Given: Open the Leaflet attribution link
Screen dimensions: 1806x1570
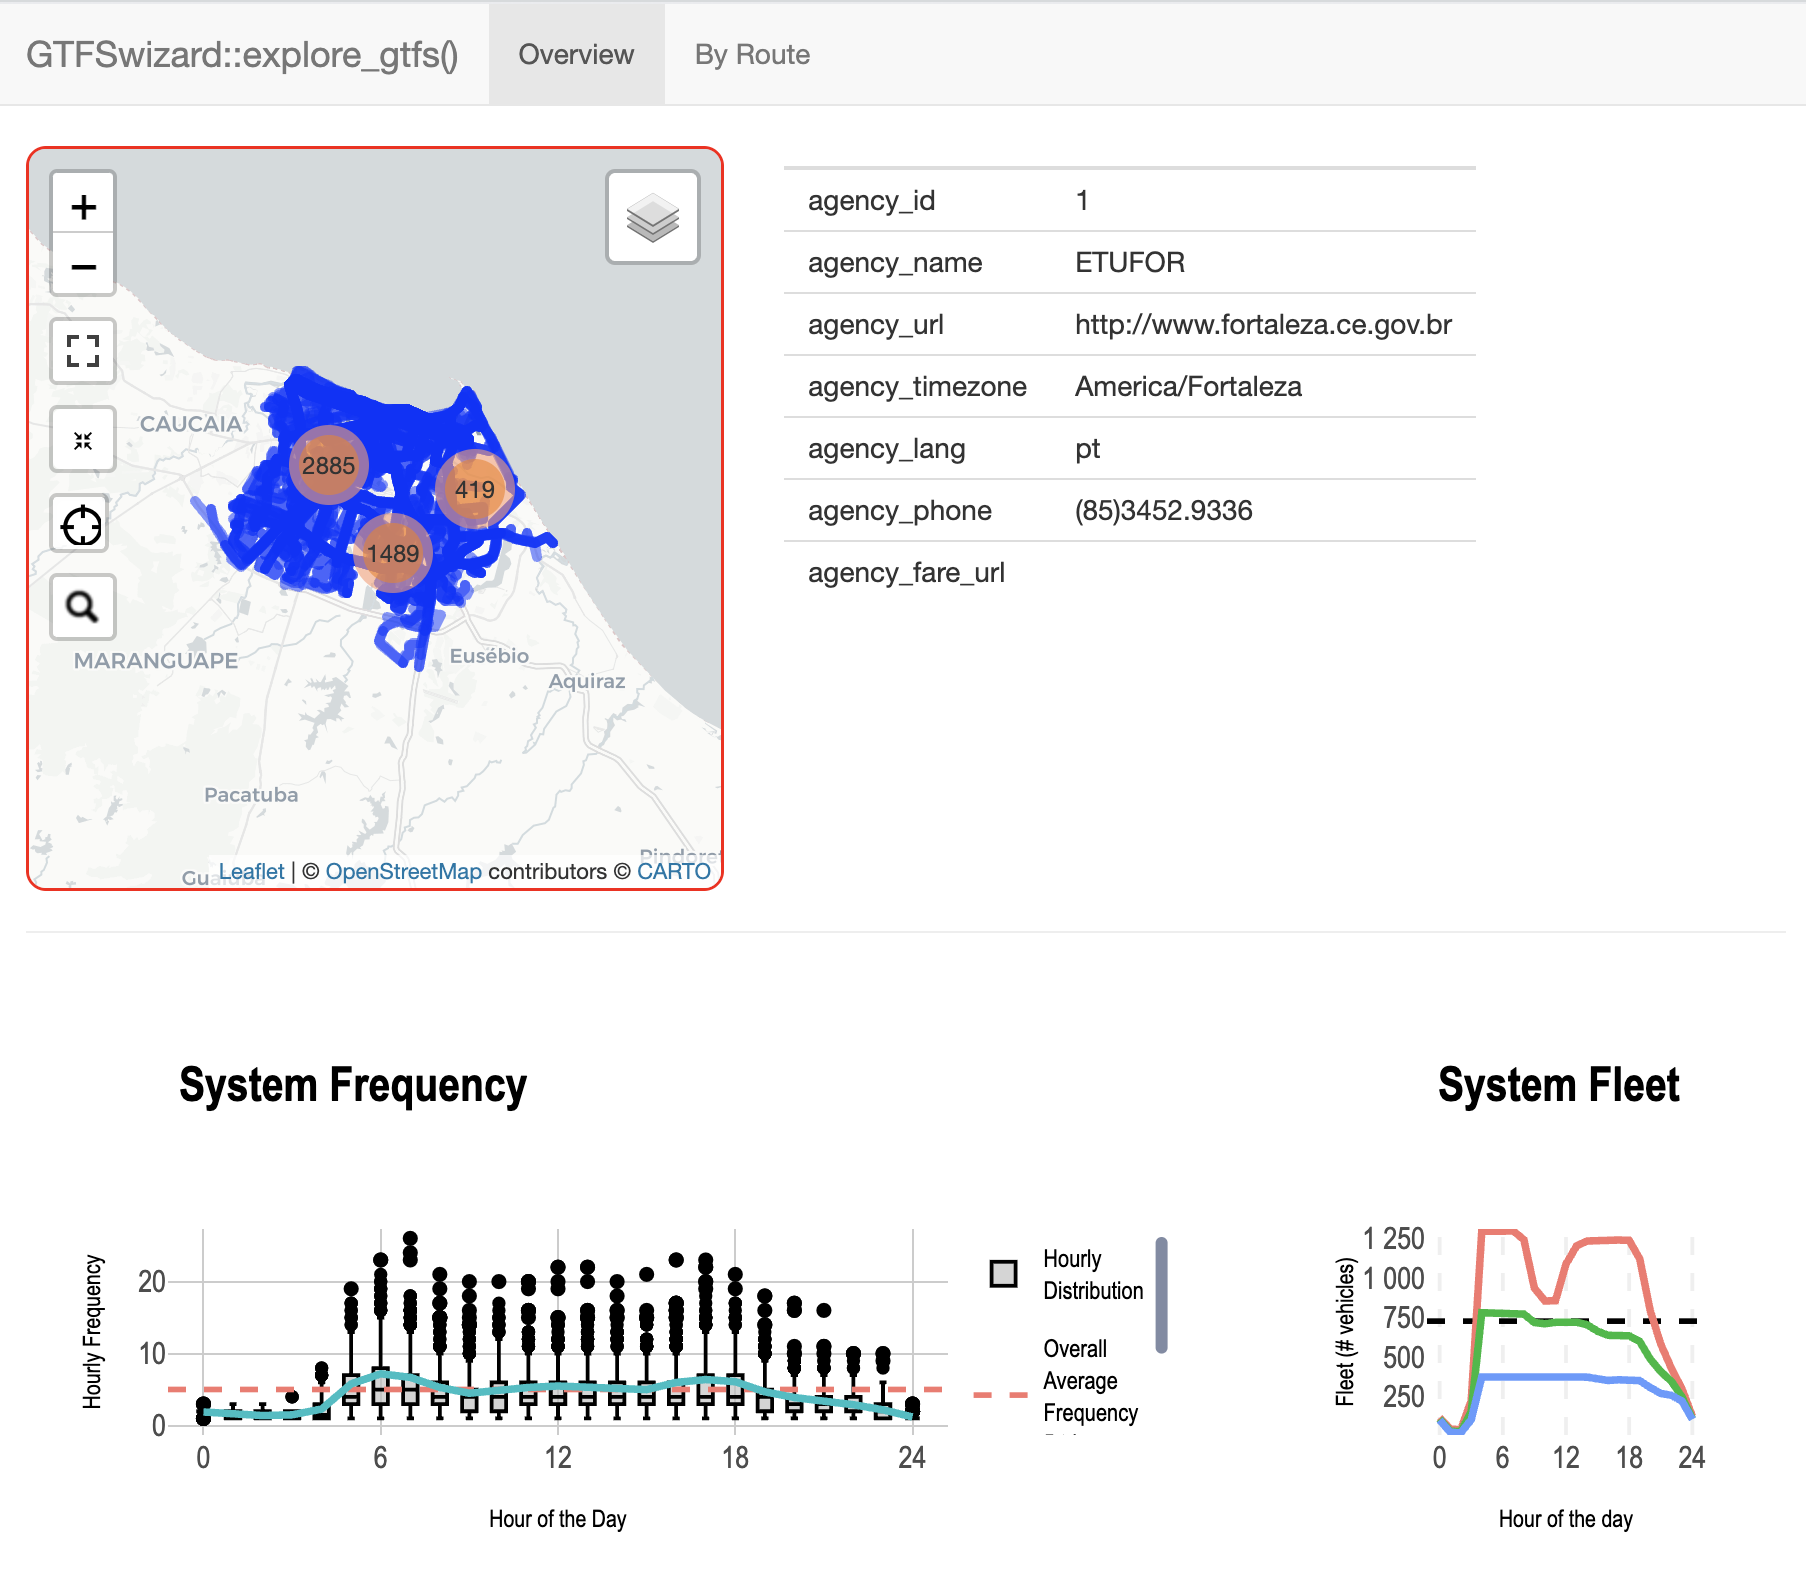Looking at the screenshot, I should click(251, 871).
